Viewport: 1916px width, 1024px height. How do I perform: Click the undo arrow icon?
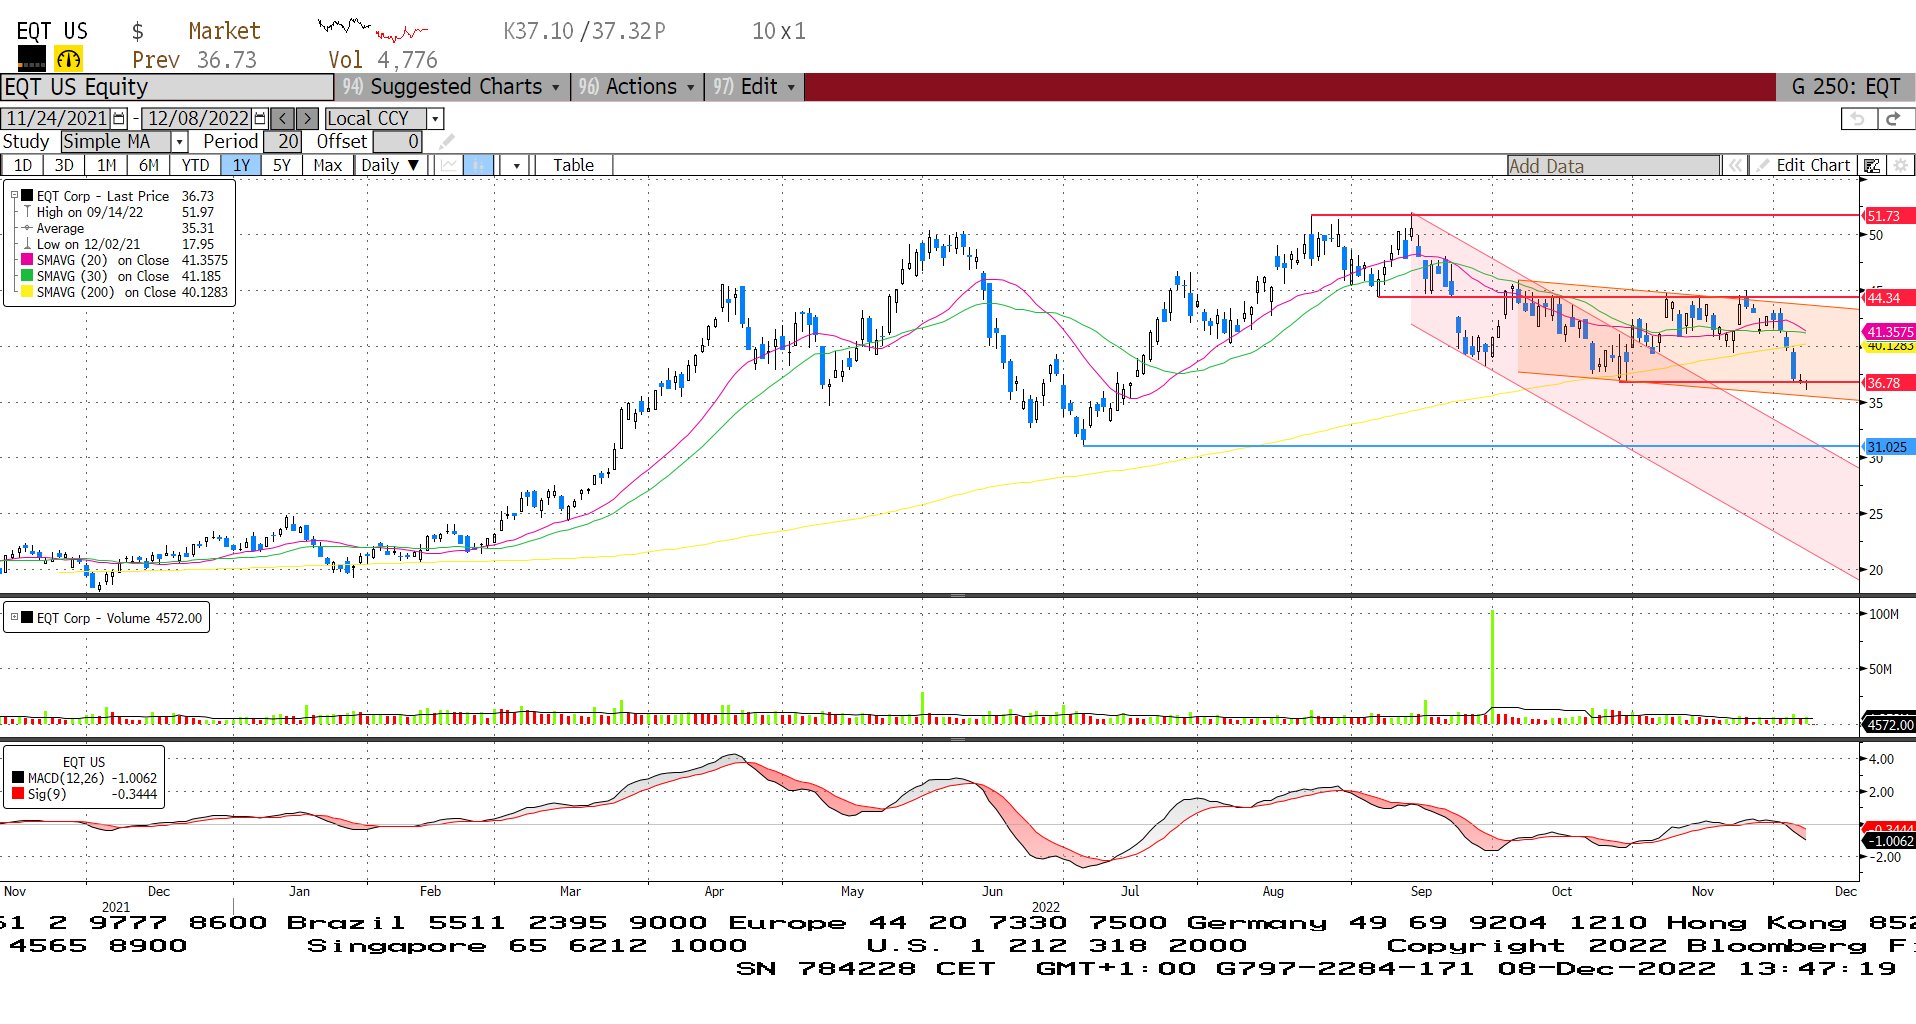[x=1858, y=118]
